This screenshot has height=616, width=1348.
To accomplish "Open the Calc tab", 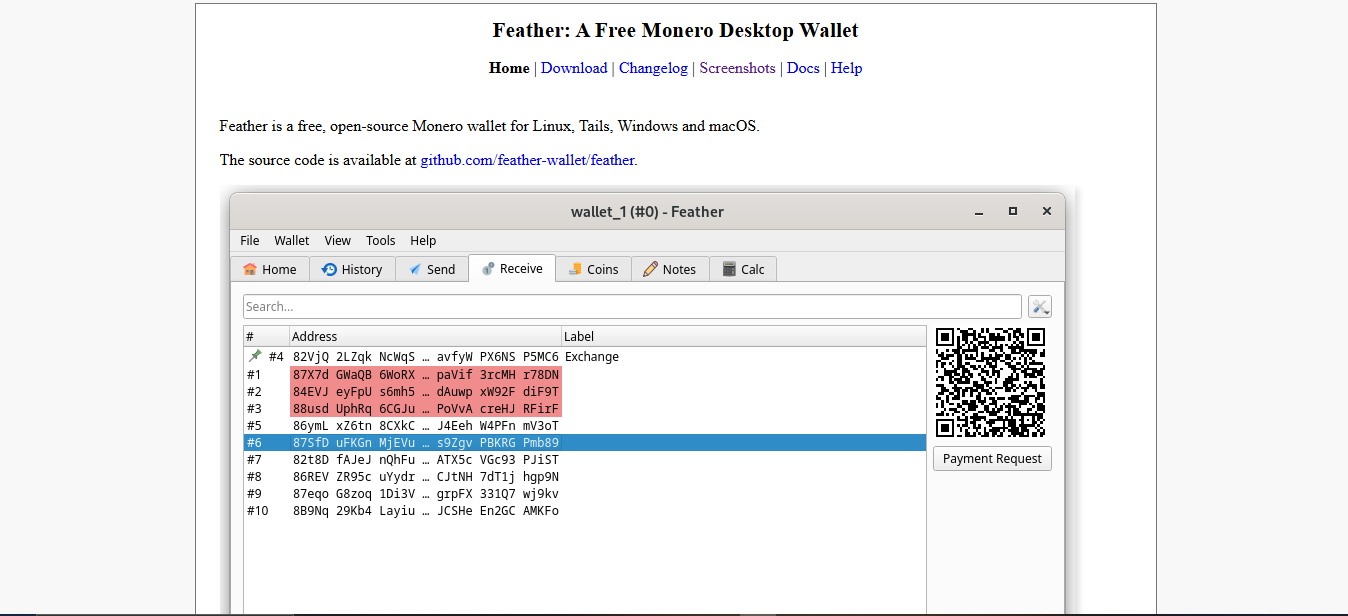I will pyautogui.click(x=743, y=269).
